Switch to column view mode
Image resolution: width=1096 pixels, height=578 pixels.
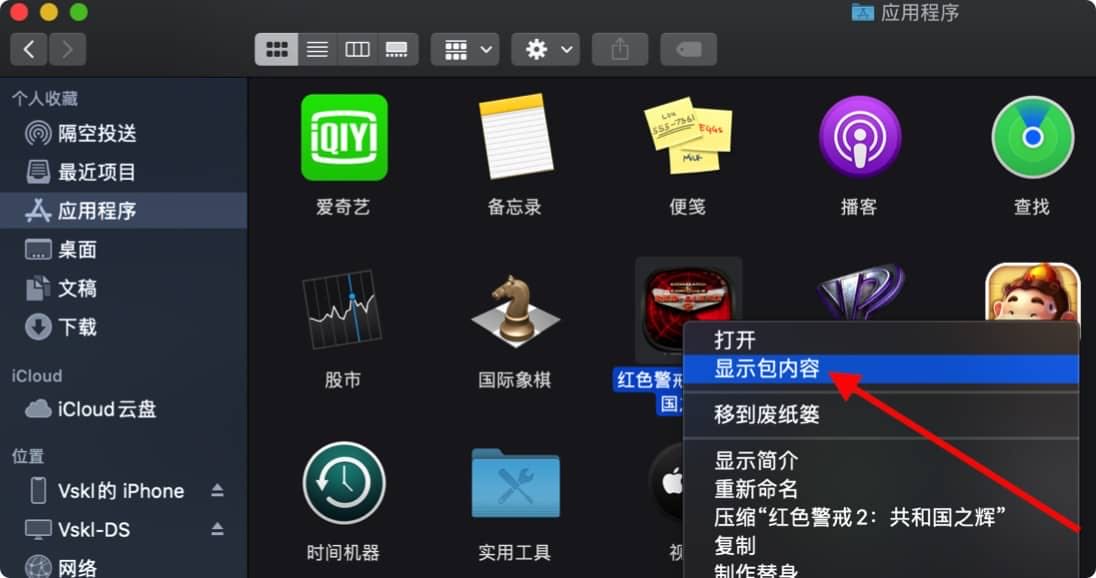[357, 50]
